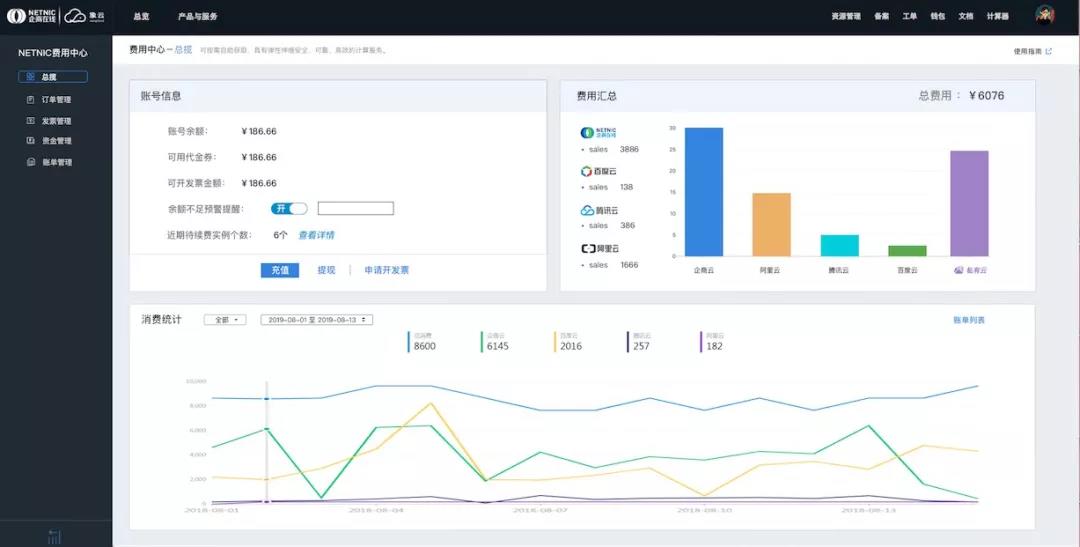Click the 腾讯云 logo in 费用汇总
Viewport: 1080px width, 547px height.
600,211
